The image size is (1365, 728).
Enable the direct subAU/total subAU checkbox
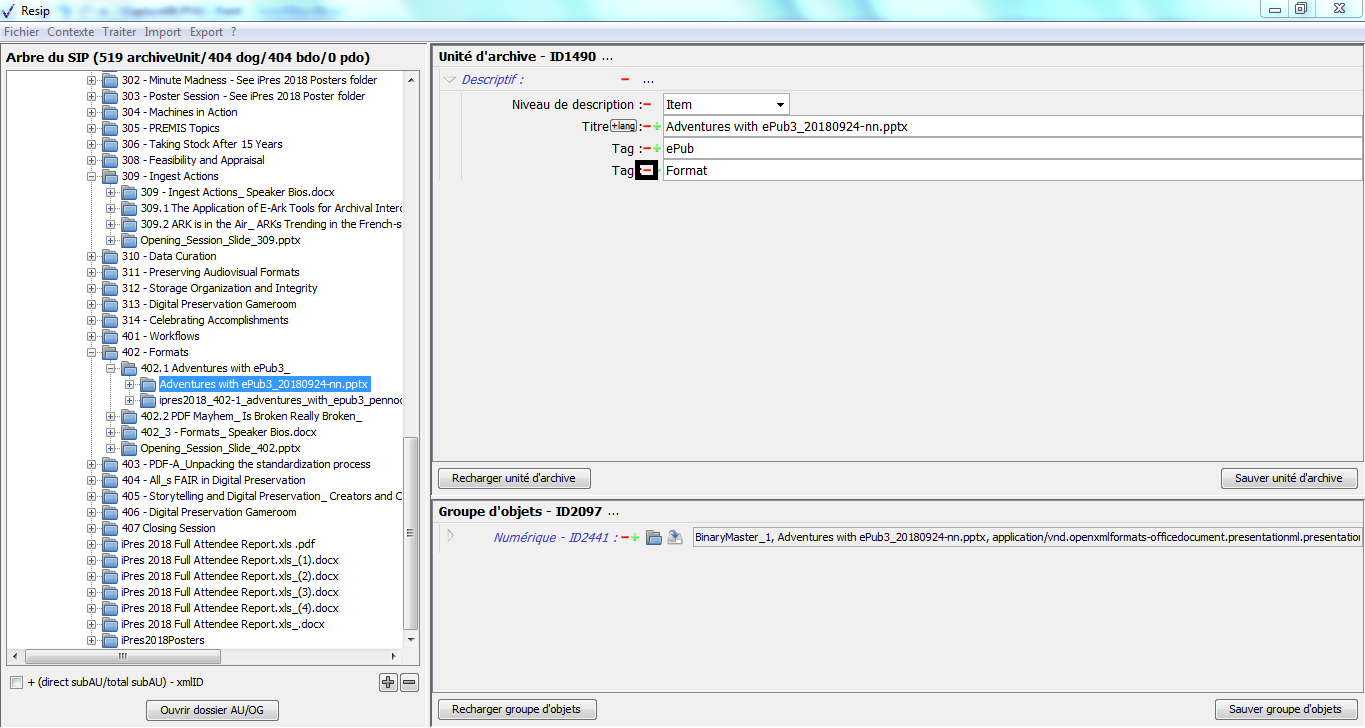16,683
